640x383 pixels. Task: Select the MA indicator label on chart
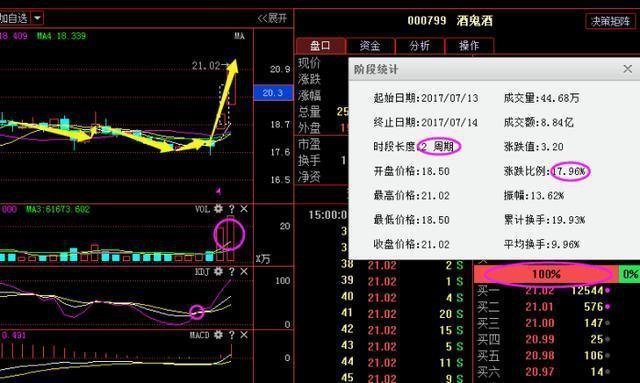tap(240, 36)
